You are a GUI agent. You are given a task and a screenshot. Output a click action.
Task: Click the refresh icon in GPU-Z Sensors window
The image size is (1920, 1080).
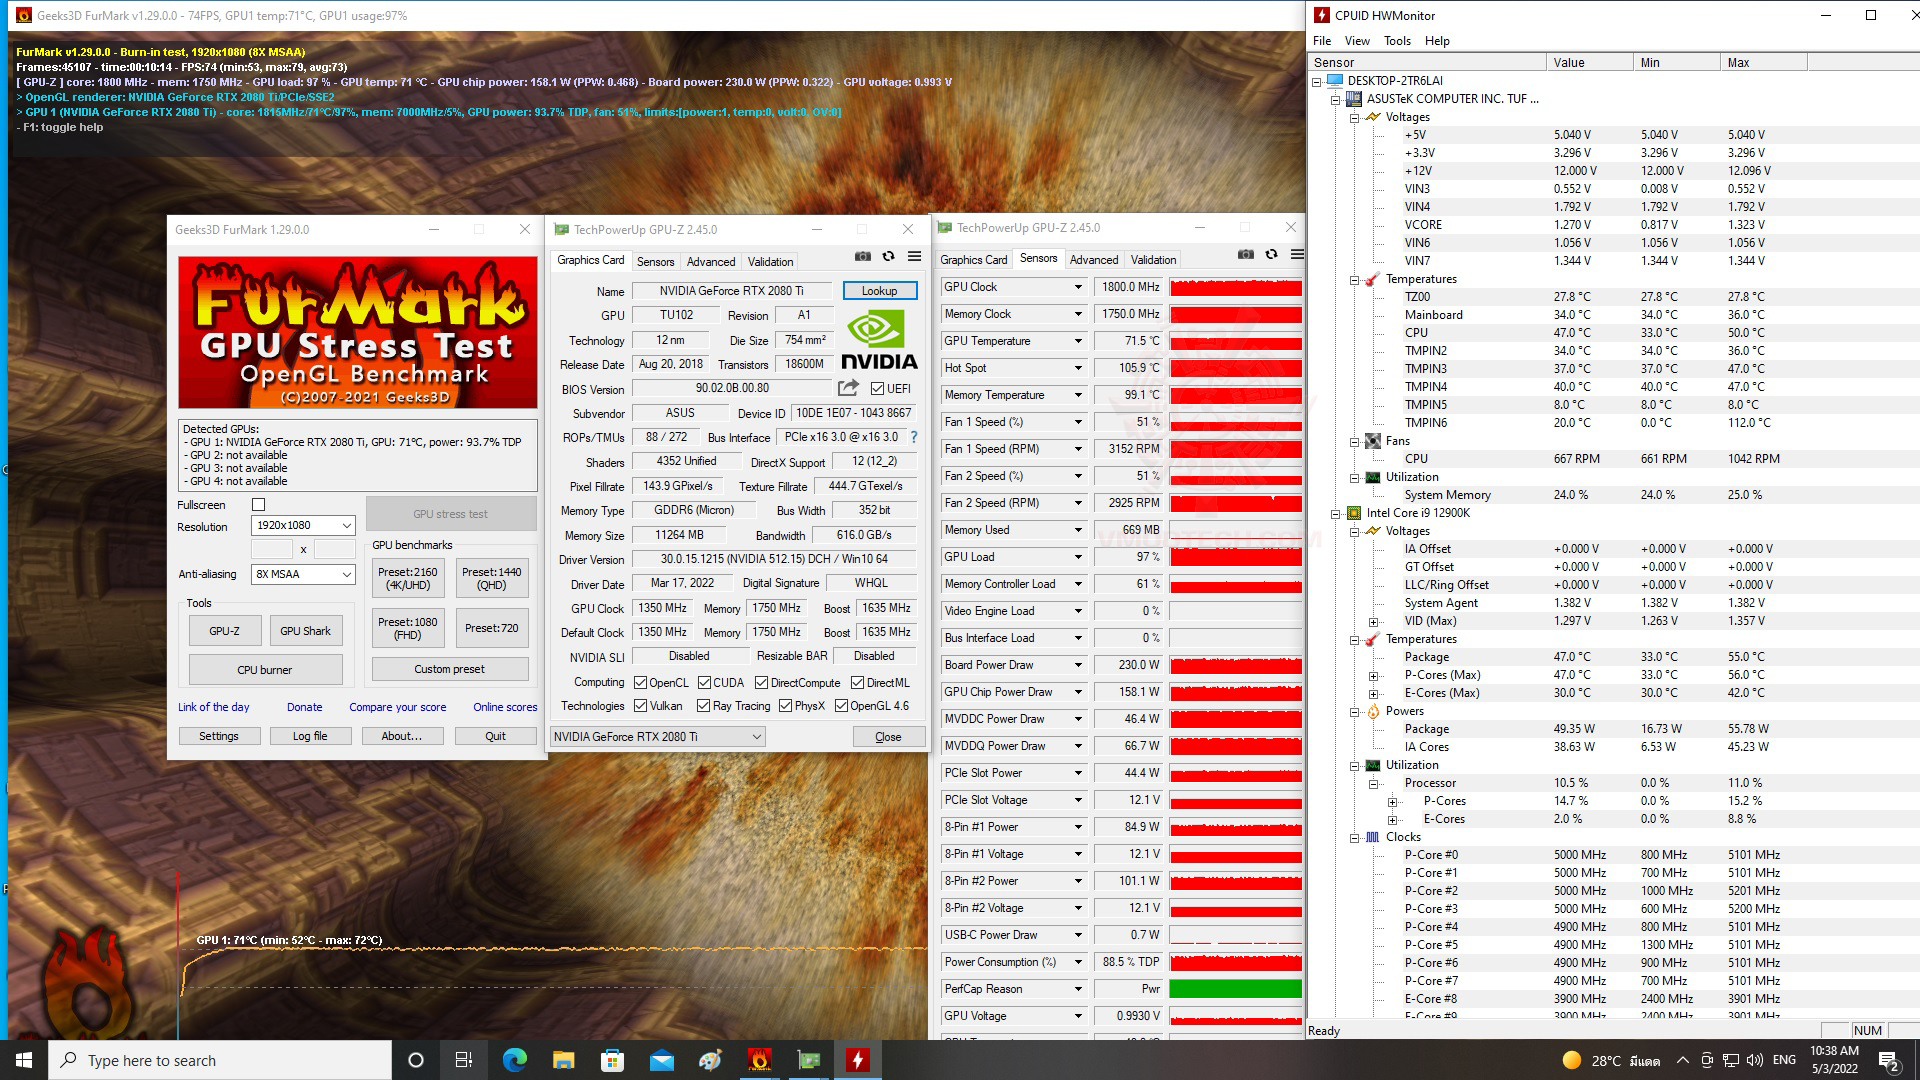pos(1271,255)
